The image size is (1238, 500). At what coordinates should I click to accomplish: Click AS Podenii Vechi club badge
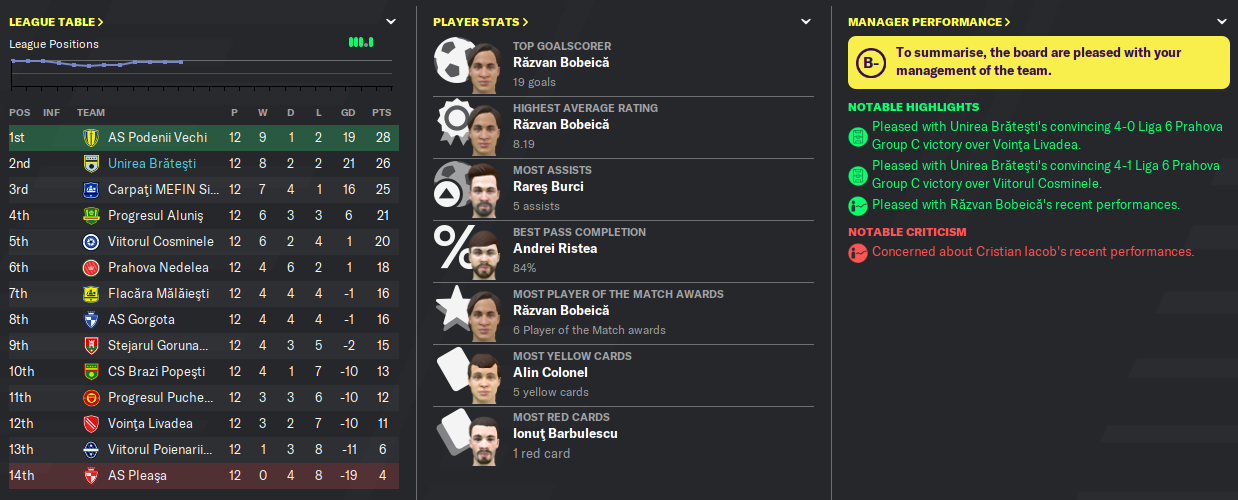[x=90, y=137]
